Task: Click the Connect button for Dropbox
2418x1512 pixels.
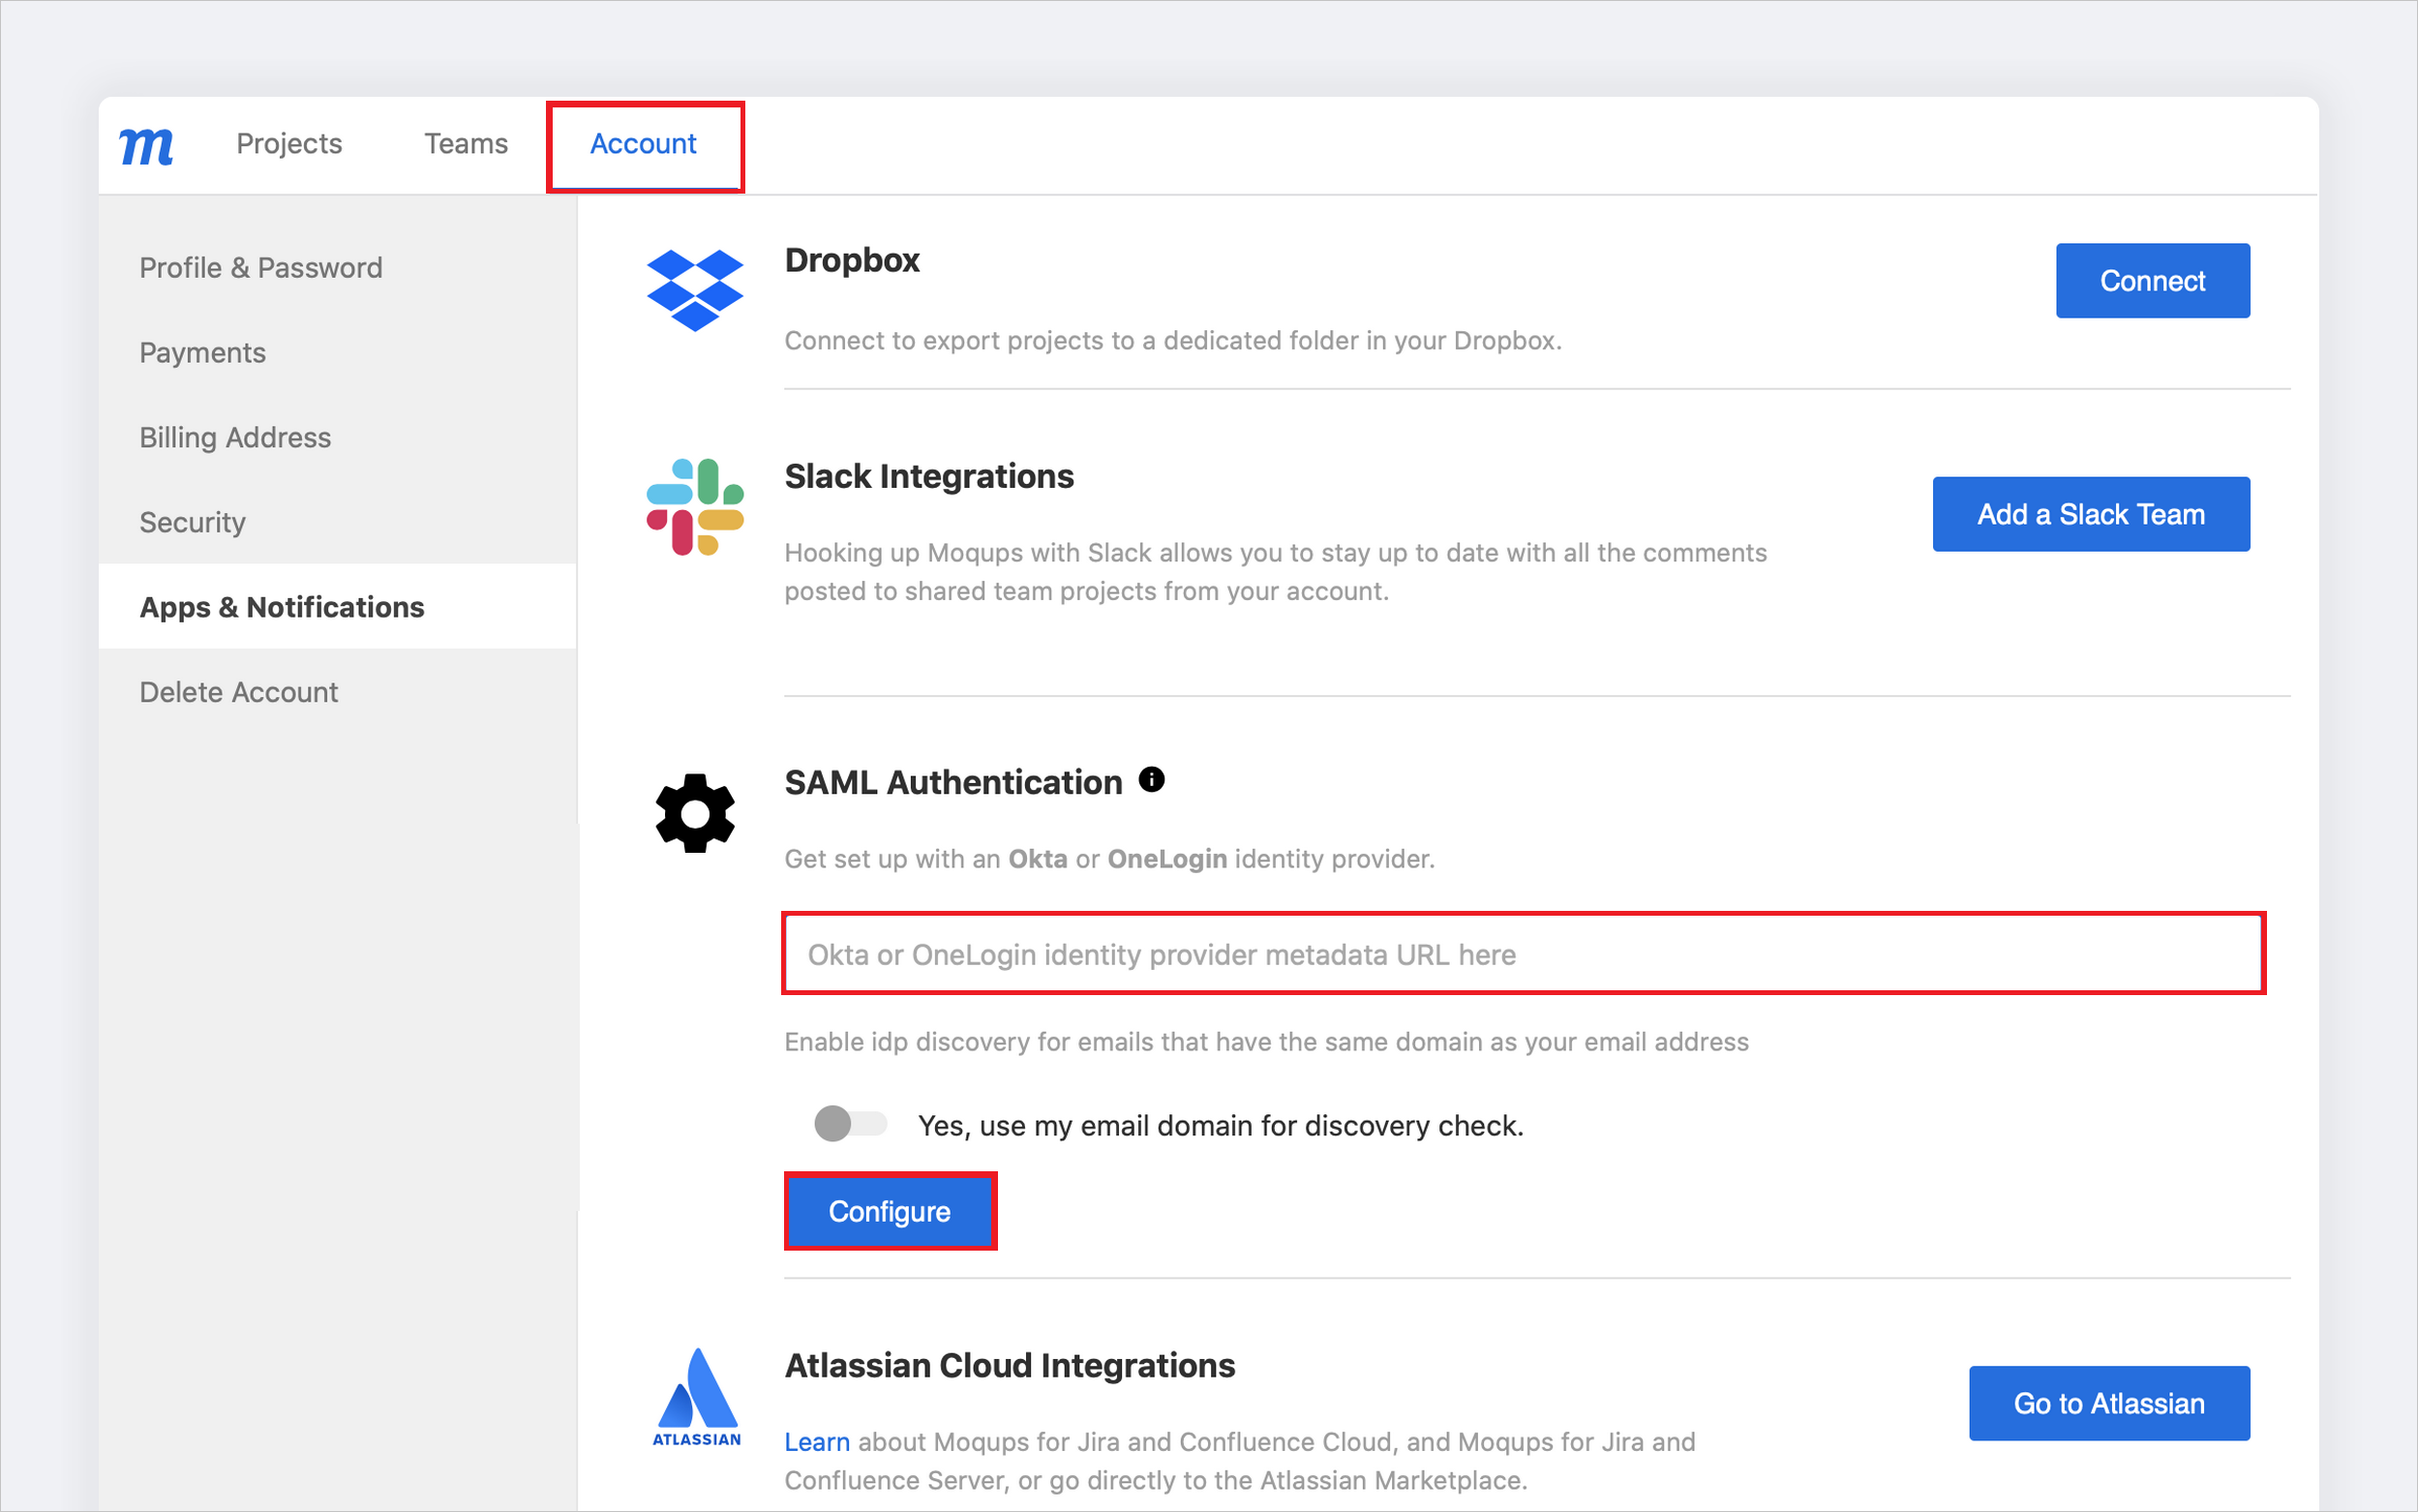Action: coord(2152,281)
